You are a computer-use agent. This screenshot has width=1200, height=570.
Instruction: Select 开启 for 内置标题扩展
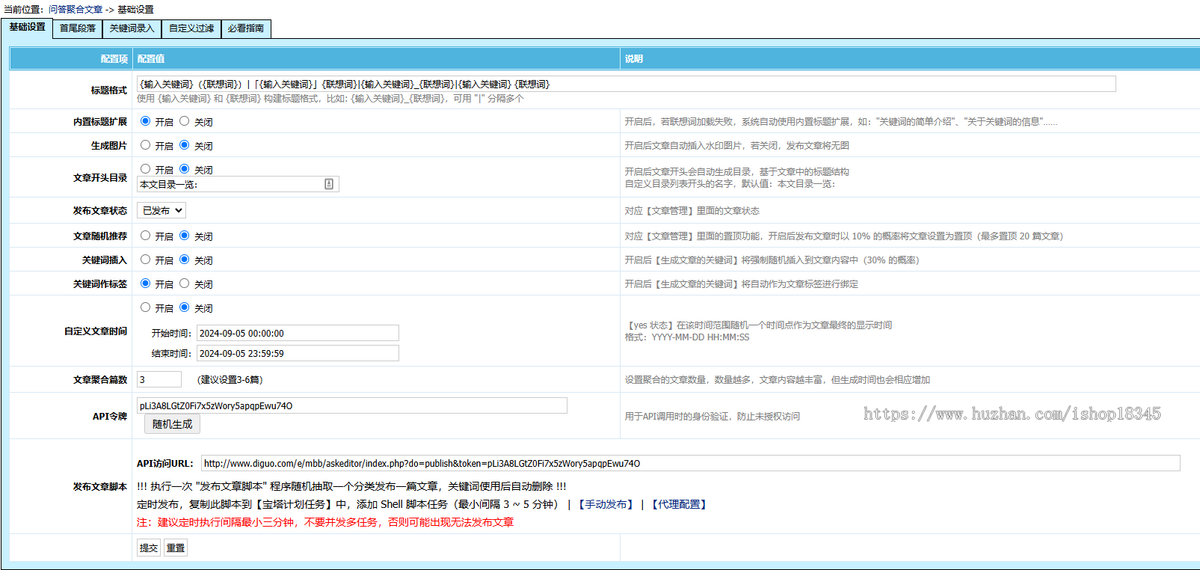[146, 121]
